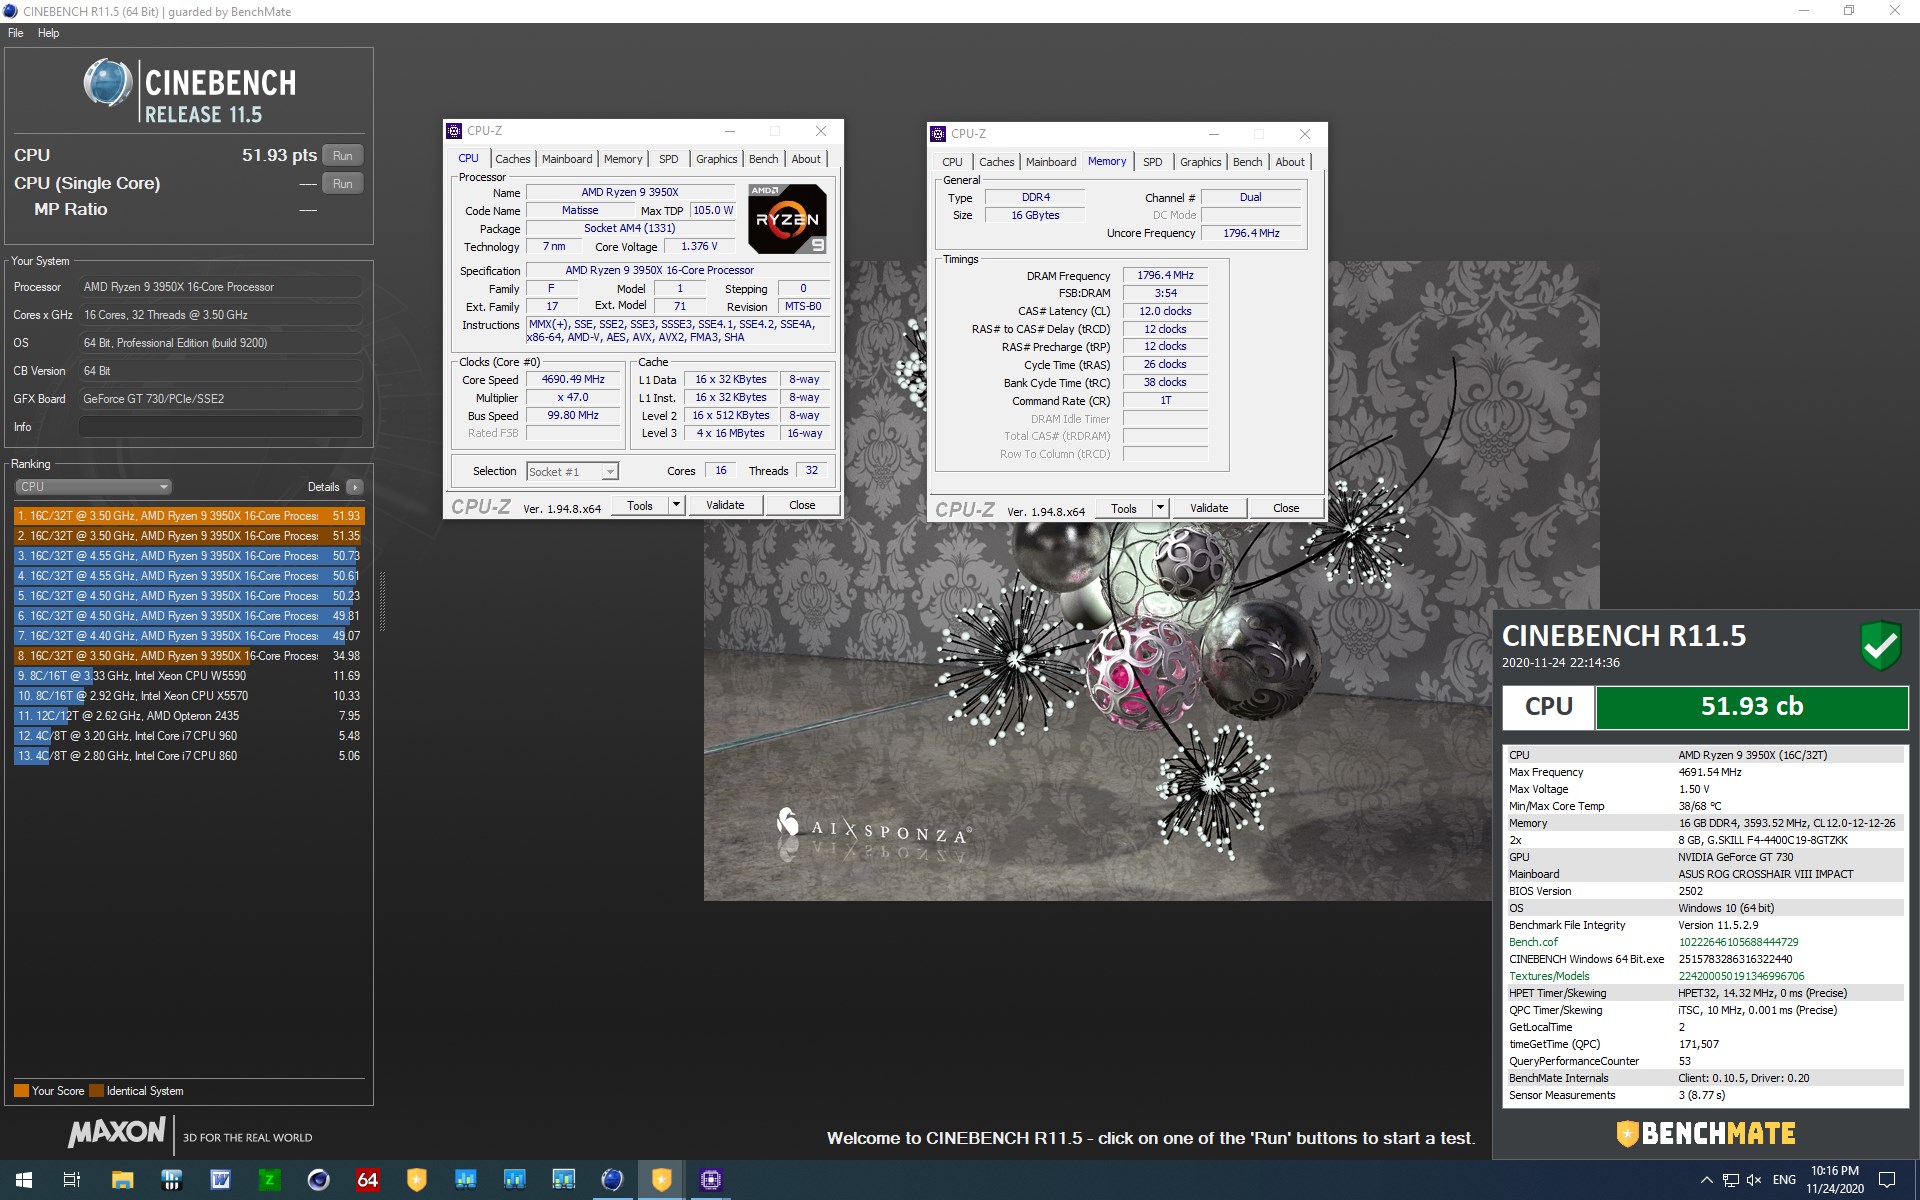Image resolution: width=1920 pixels, height=1200 pixels.
Task: Click the 51.93 cb green score bar
Action: 1751,707
